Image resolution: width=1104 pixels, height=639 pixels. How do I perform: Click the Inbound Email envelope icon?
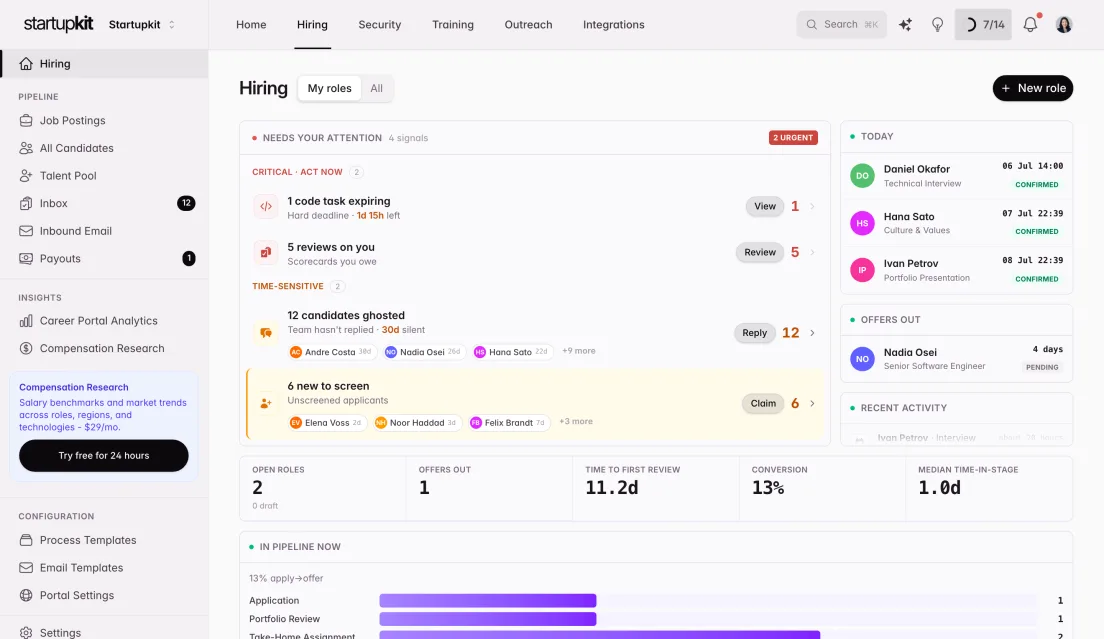26,231
